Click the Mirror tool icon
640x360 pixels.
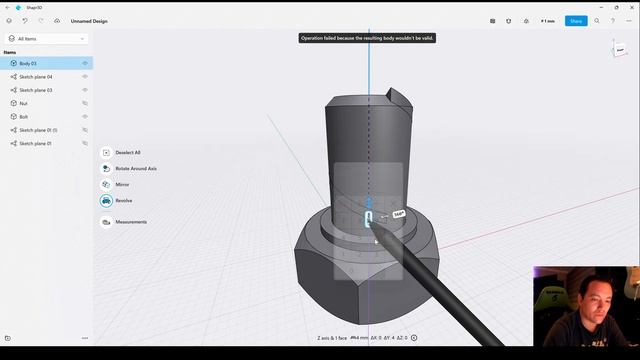click(x=106, y=184)
